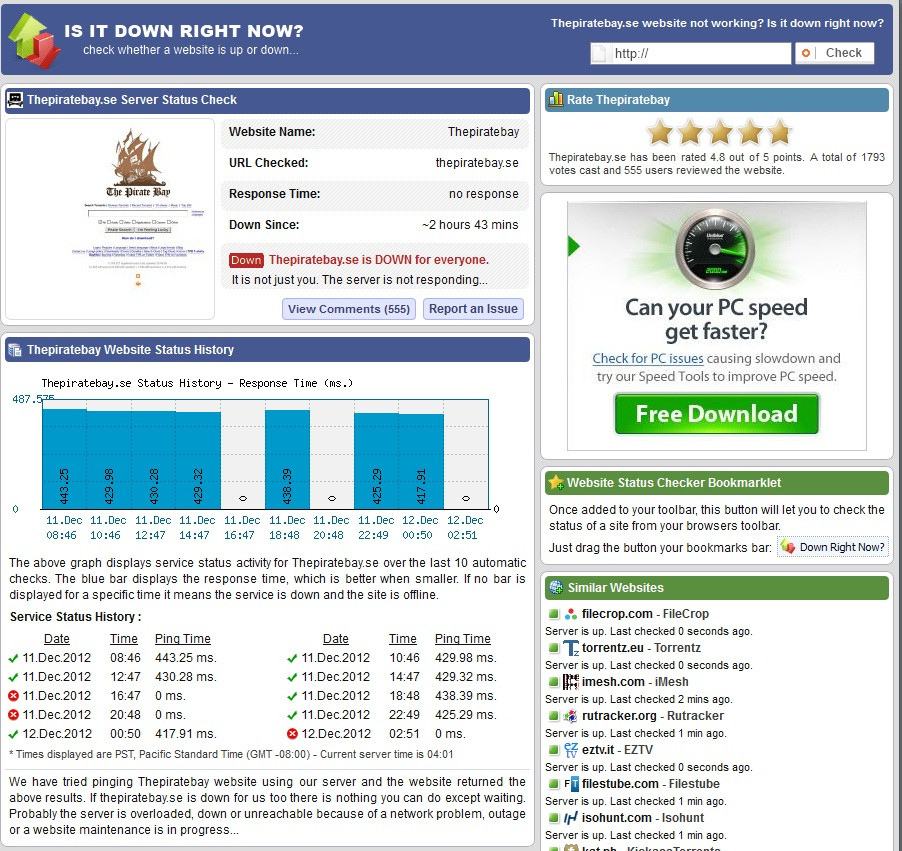Click the star icon on Bookmarklet panel header
The height and width of the screenshot is (851, 902).
[556, 483]
